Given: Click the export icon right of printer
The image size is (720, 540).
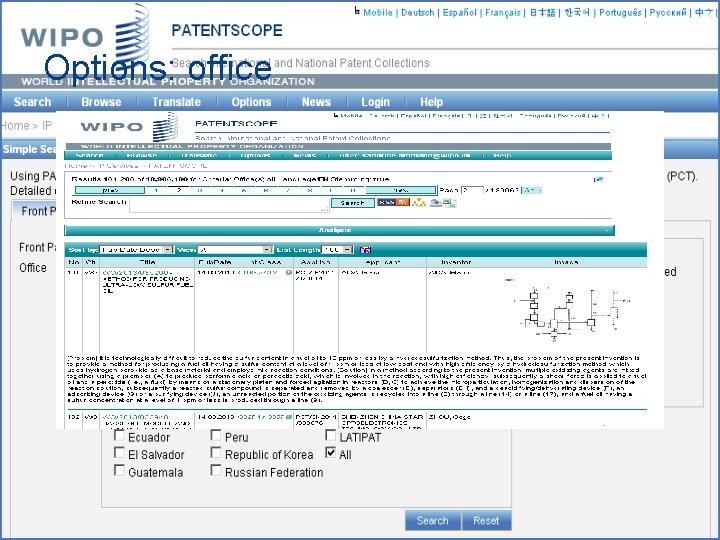Looking at the screenshot, I should 450,203.
